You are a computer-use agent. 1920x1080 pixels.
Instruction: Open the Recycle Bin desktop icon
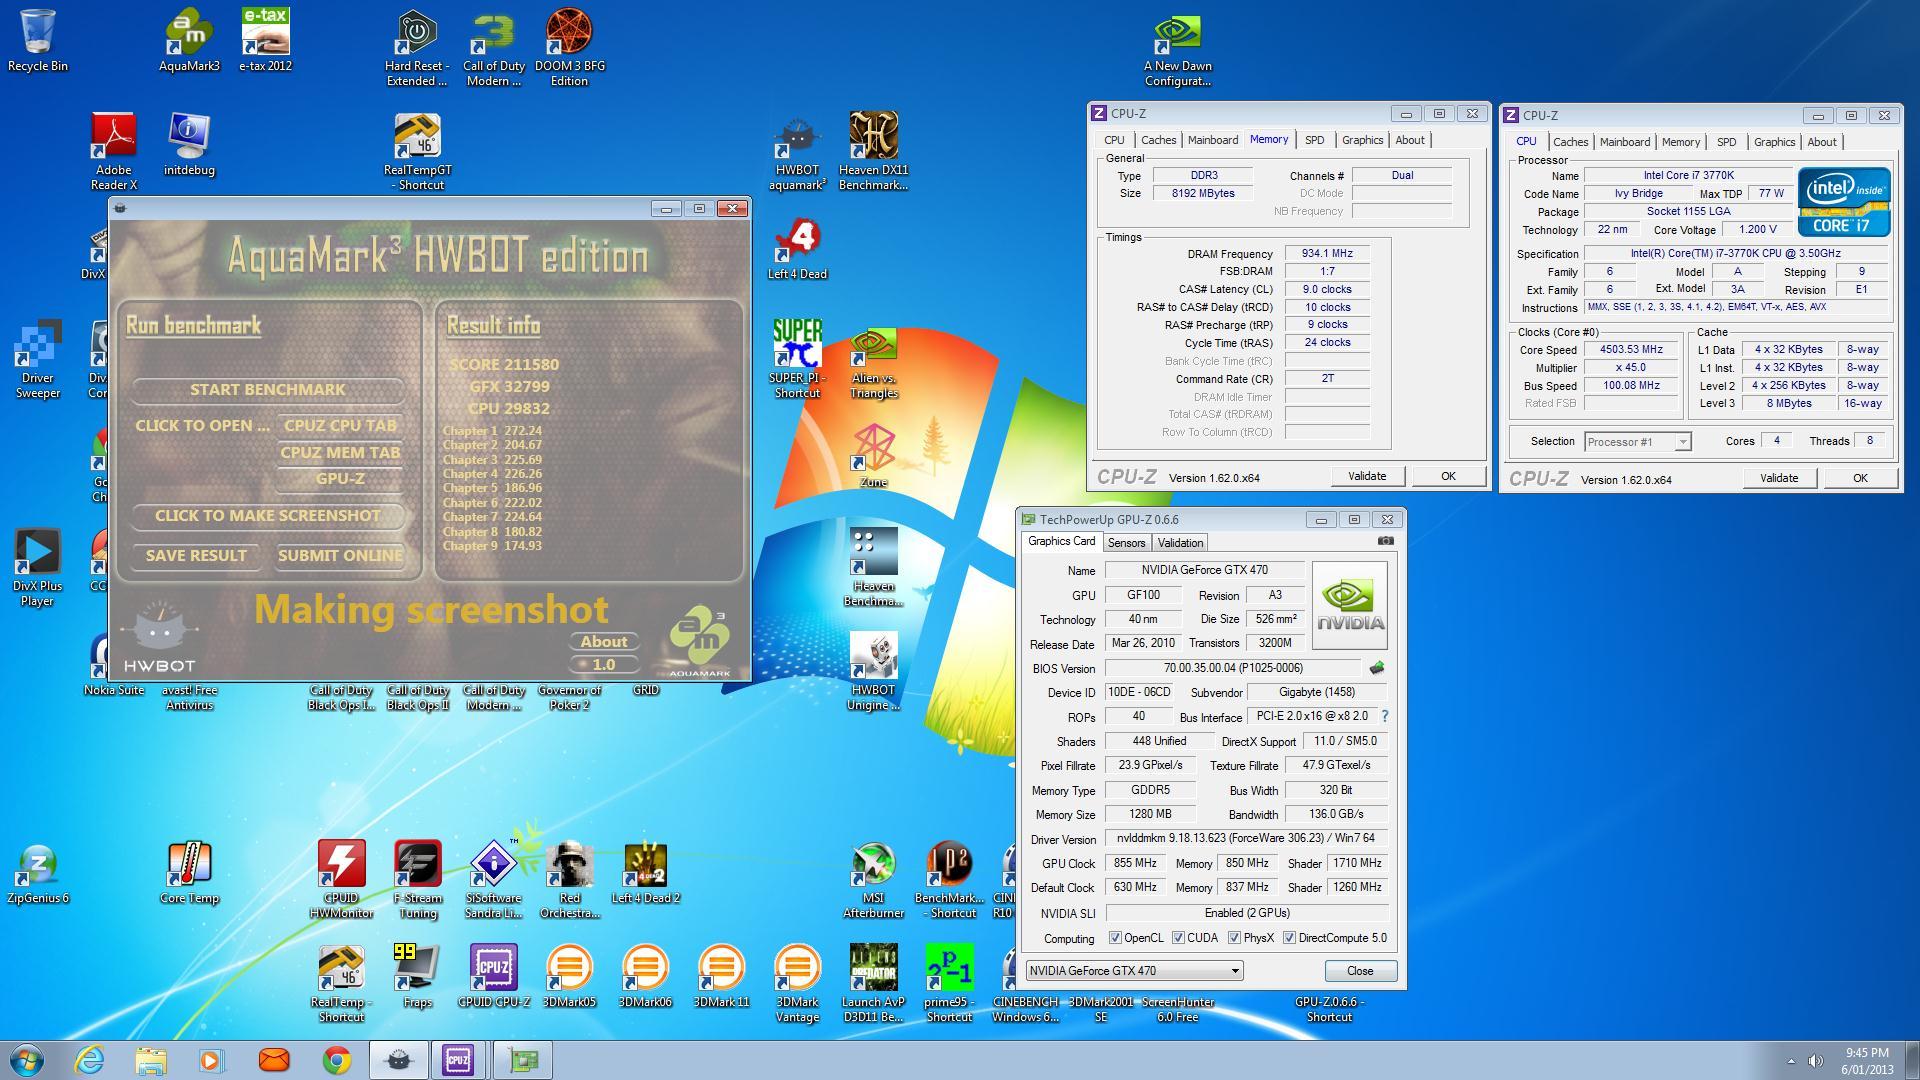click(37, 41)
